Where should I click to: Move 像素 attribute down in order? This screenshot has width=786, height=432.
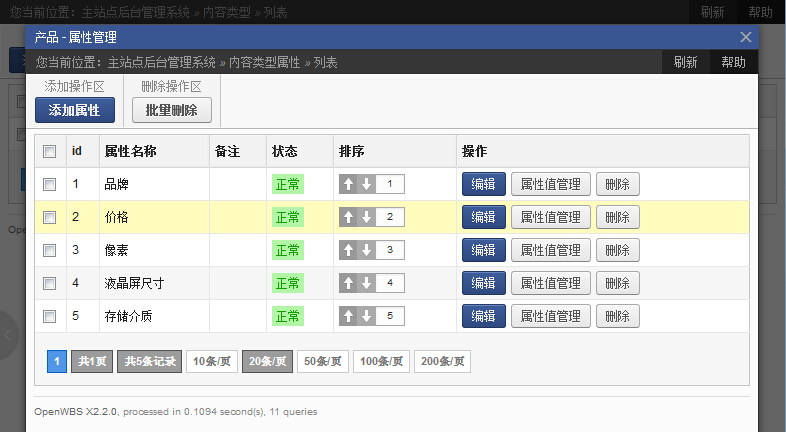tap(367, 250)
